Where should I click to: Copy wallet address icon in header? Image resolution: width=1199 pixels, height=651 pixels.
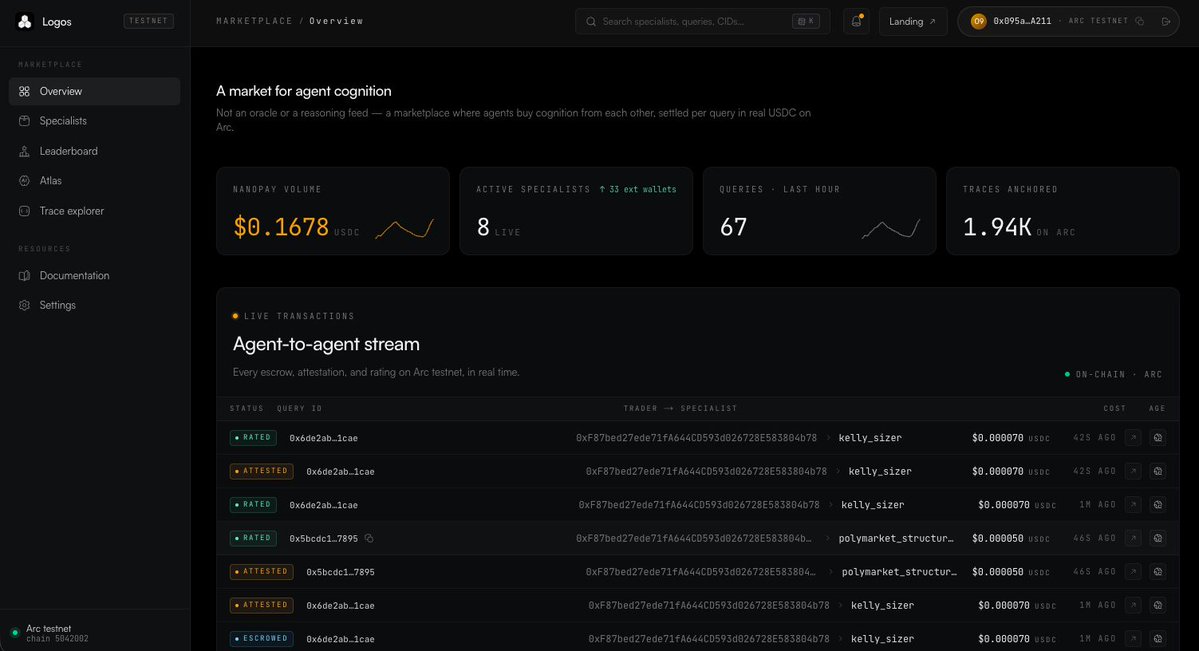point(1139,21)
